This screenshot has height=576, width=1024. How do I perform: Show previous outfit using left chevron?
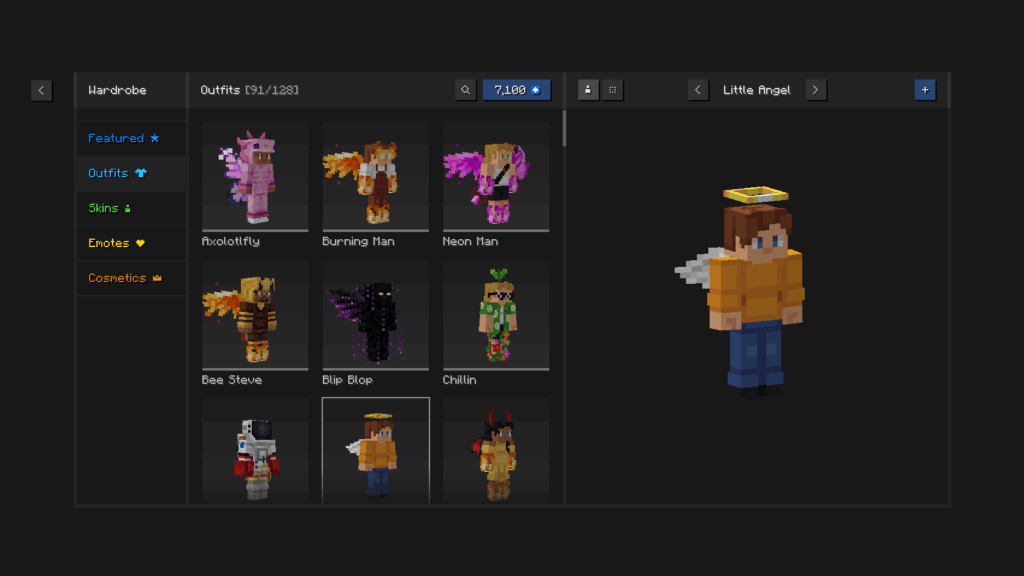698,90
